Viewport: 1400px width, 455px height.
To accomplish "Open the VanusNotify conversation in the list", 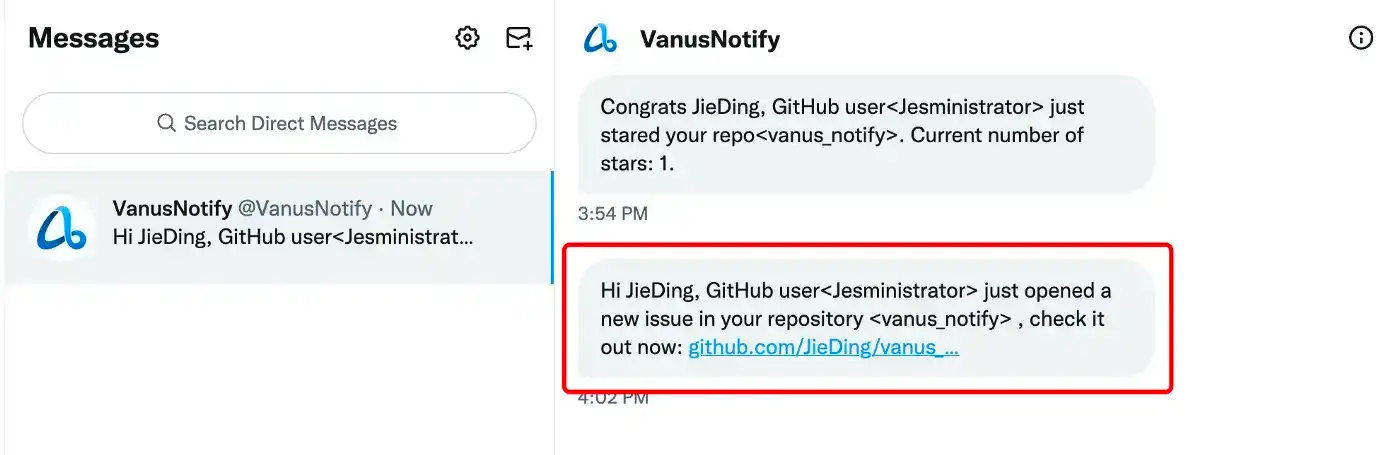I will click(278, 227).
